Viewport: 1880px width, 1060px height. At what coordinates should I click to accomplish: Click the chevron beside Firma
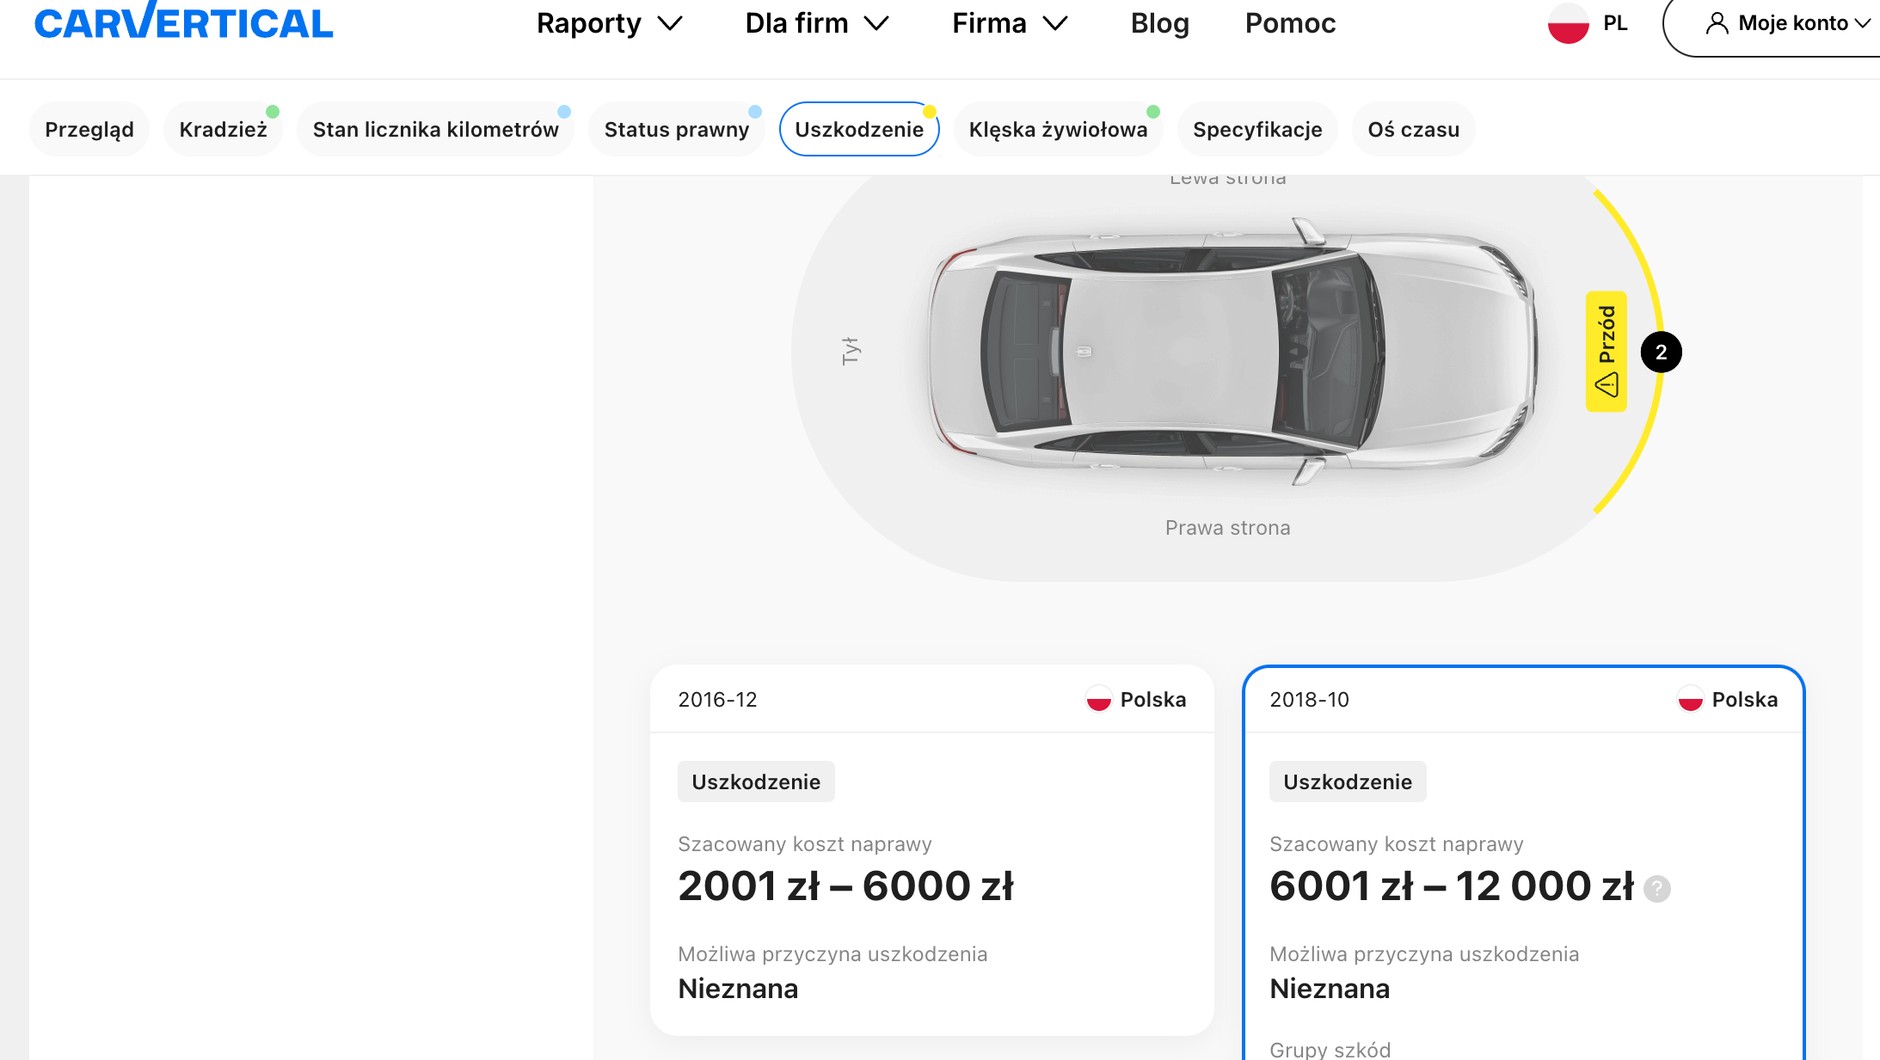click(x=1055, y=23)
